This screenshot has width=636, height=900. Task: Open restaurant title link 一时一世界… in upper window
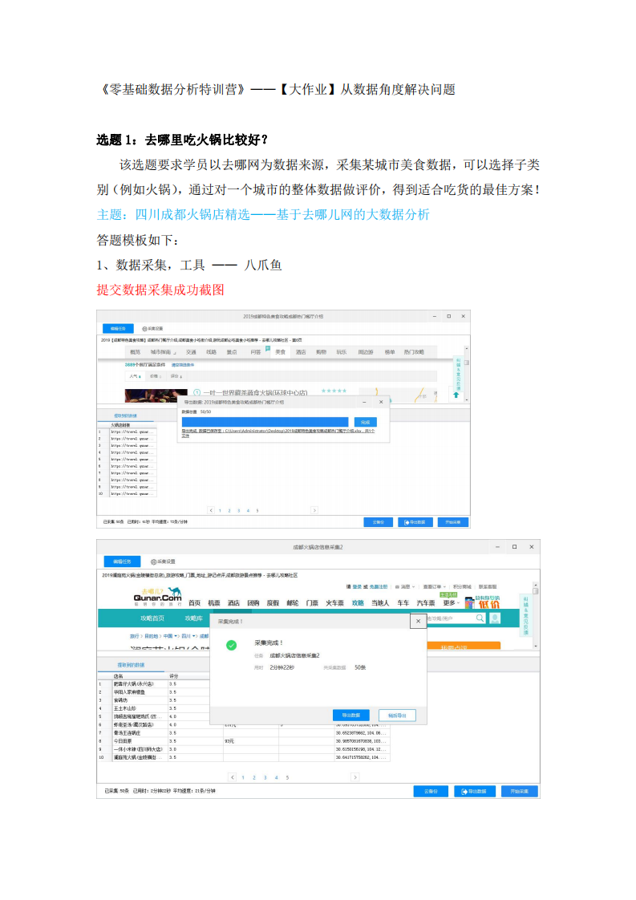(x=255, y=393)
